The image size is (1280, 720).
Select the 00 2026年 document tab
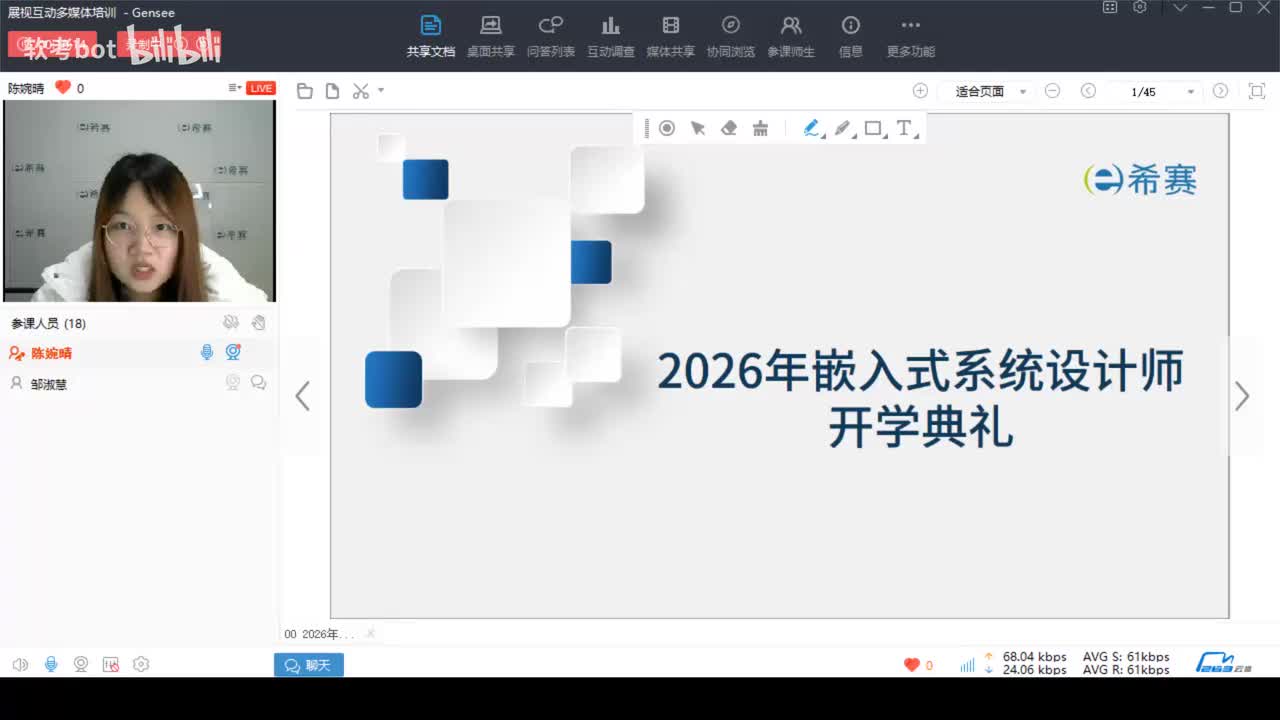pyautogui.click(x=319, y=634)
